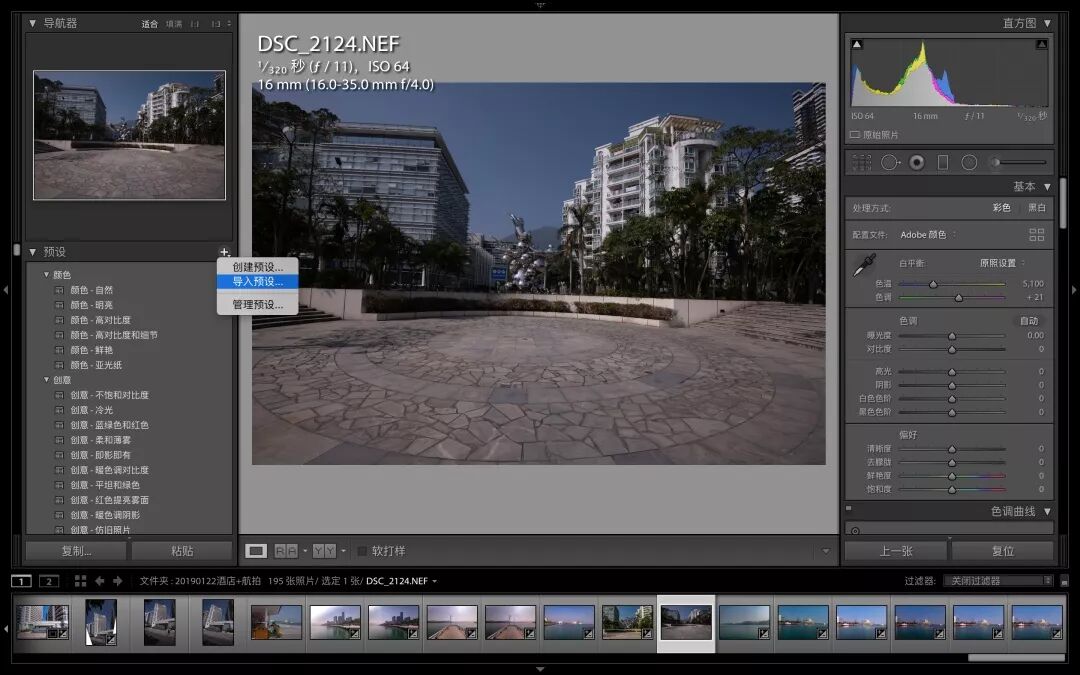
Task: Choose 创建预设... from menu
Action: tap(258, 267)
